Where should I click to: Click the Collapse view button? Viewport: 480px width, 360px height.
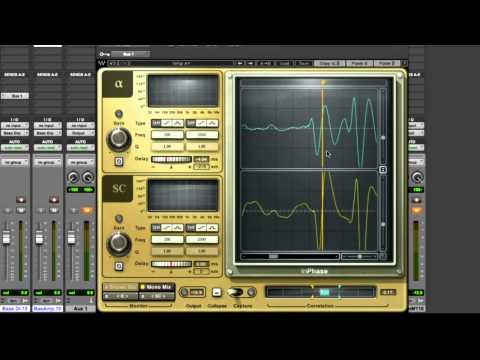click(x=217, y=292)
